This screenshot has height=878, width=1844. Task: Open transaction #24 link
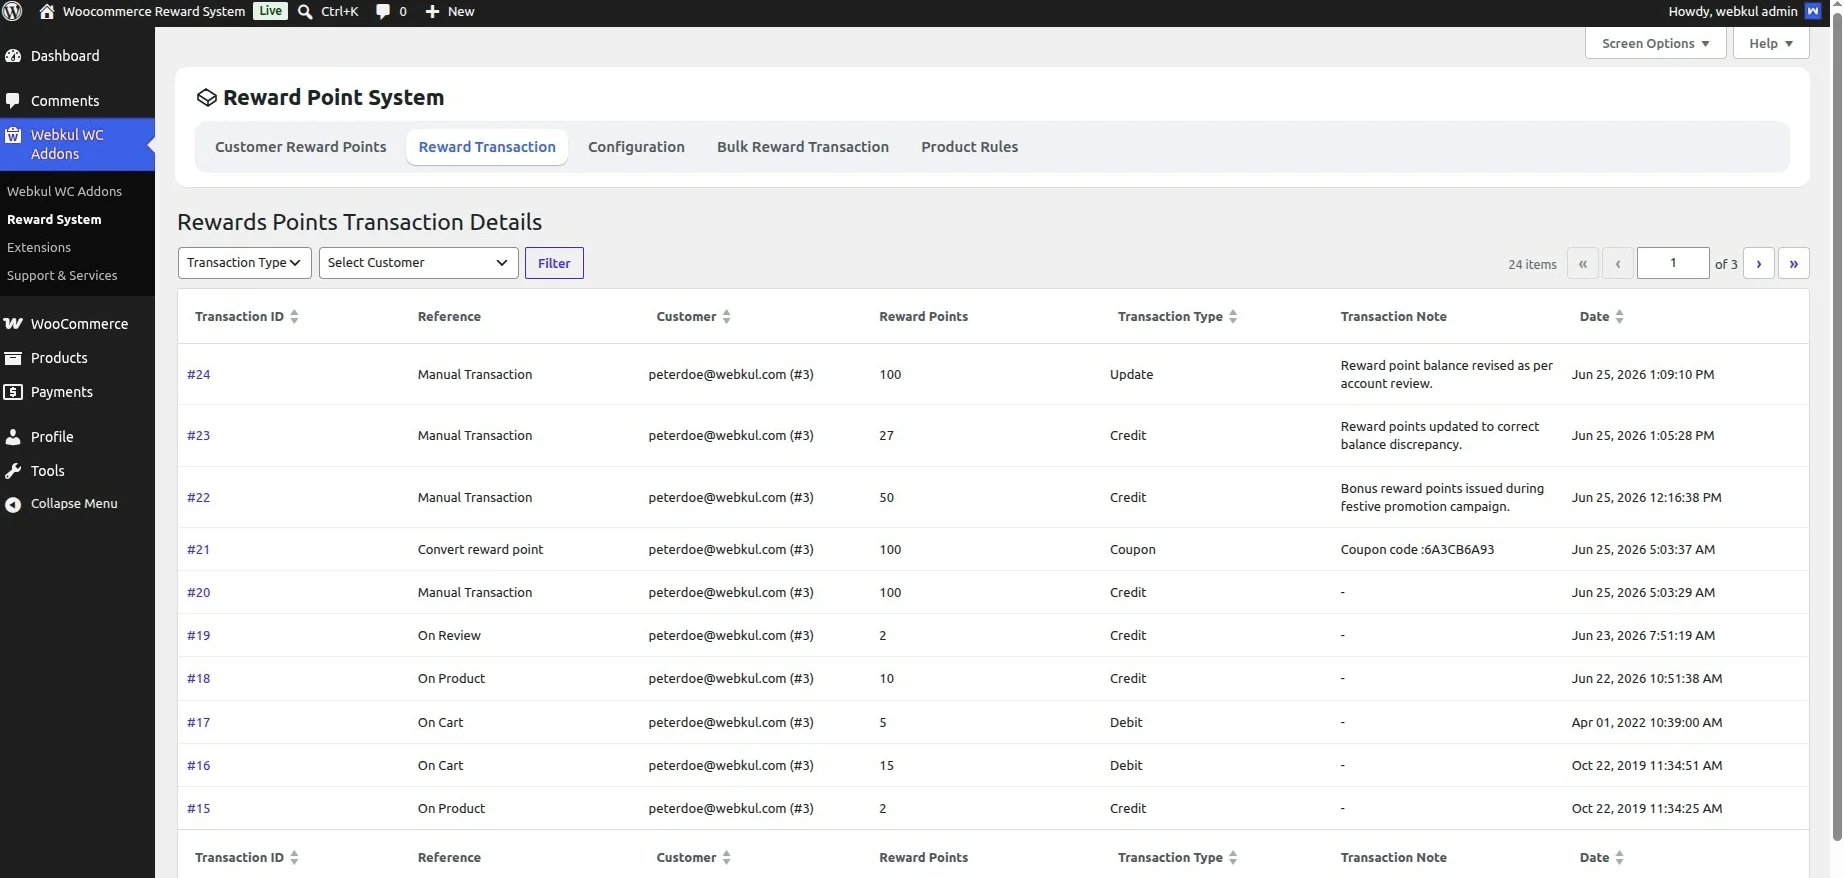click(199, 375)
